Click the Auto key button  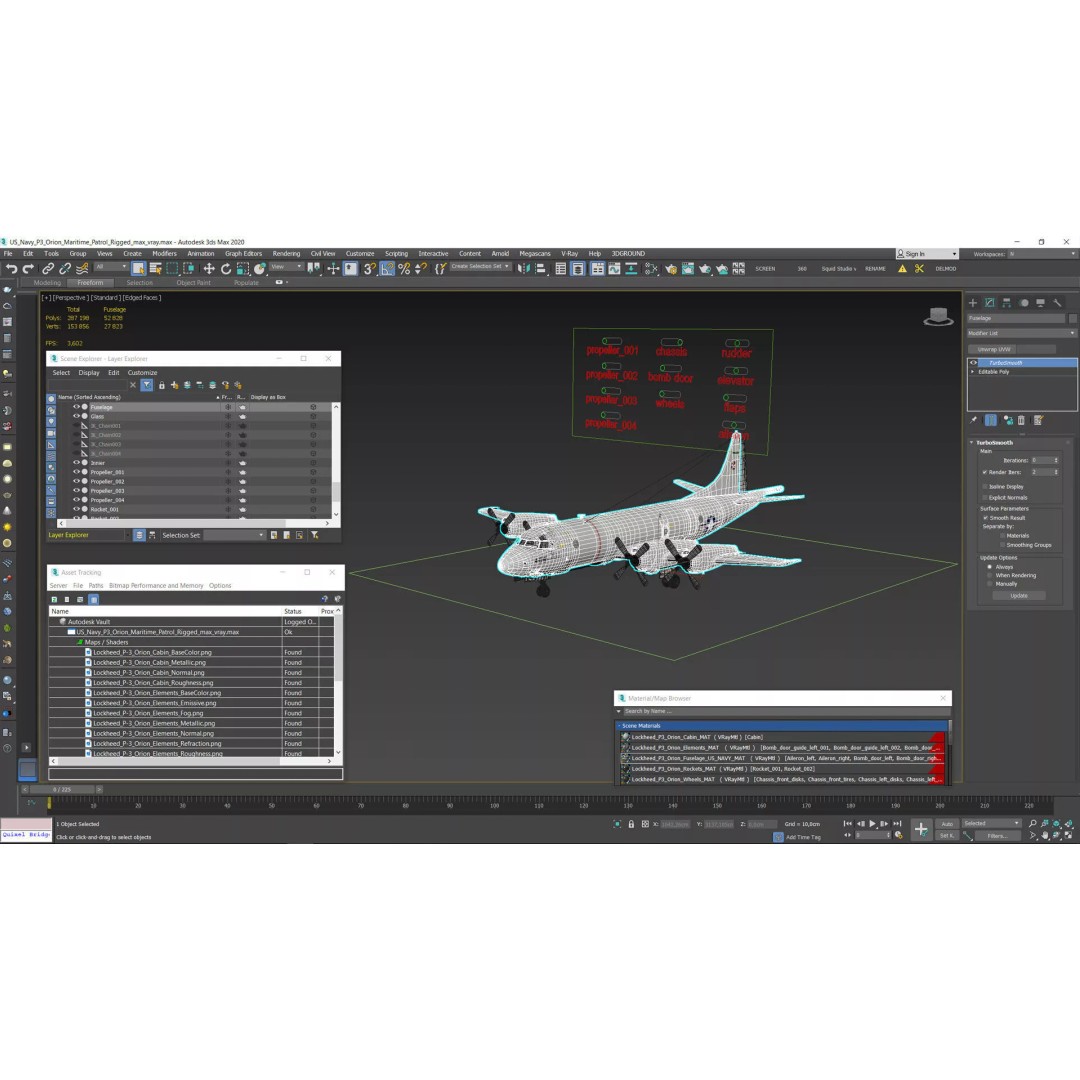(947, 824)
